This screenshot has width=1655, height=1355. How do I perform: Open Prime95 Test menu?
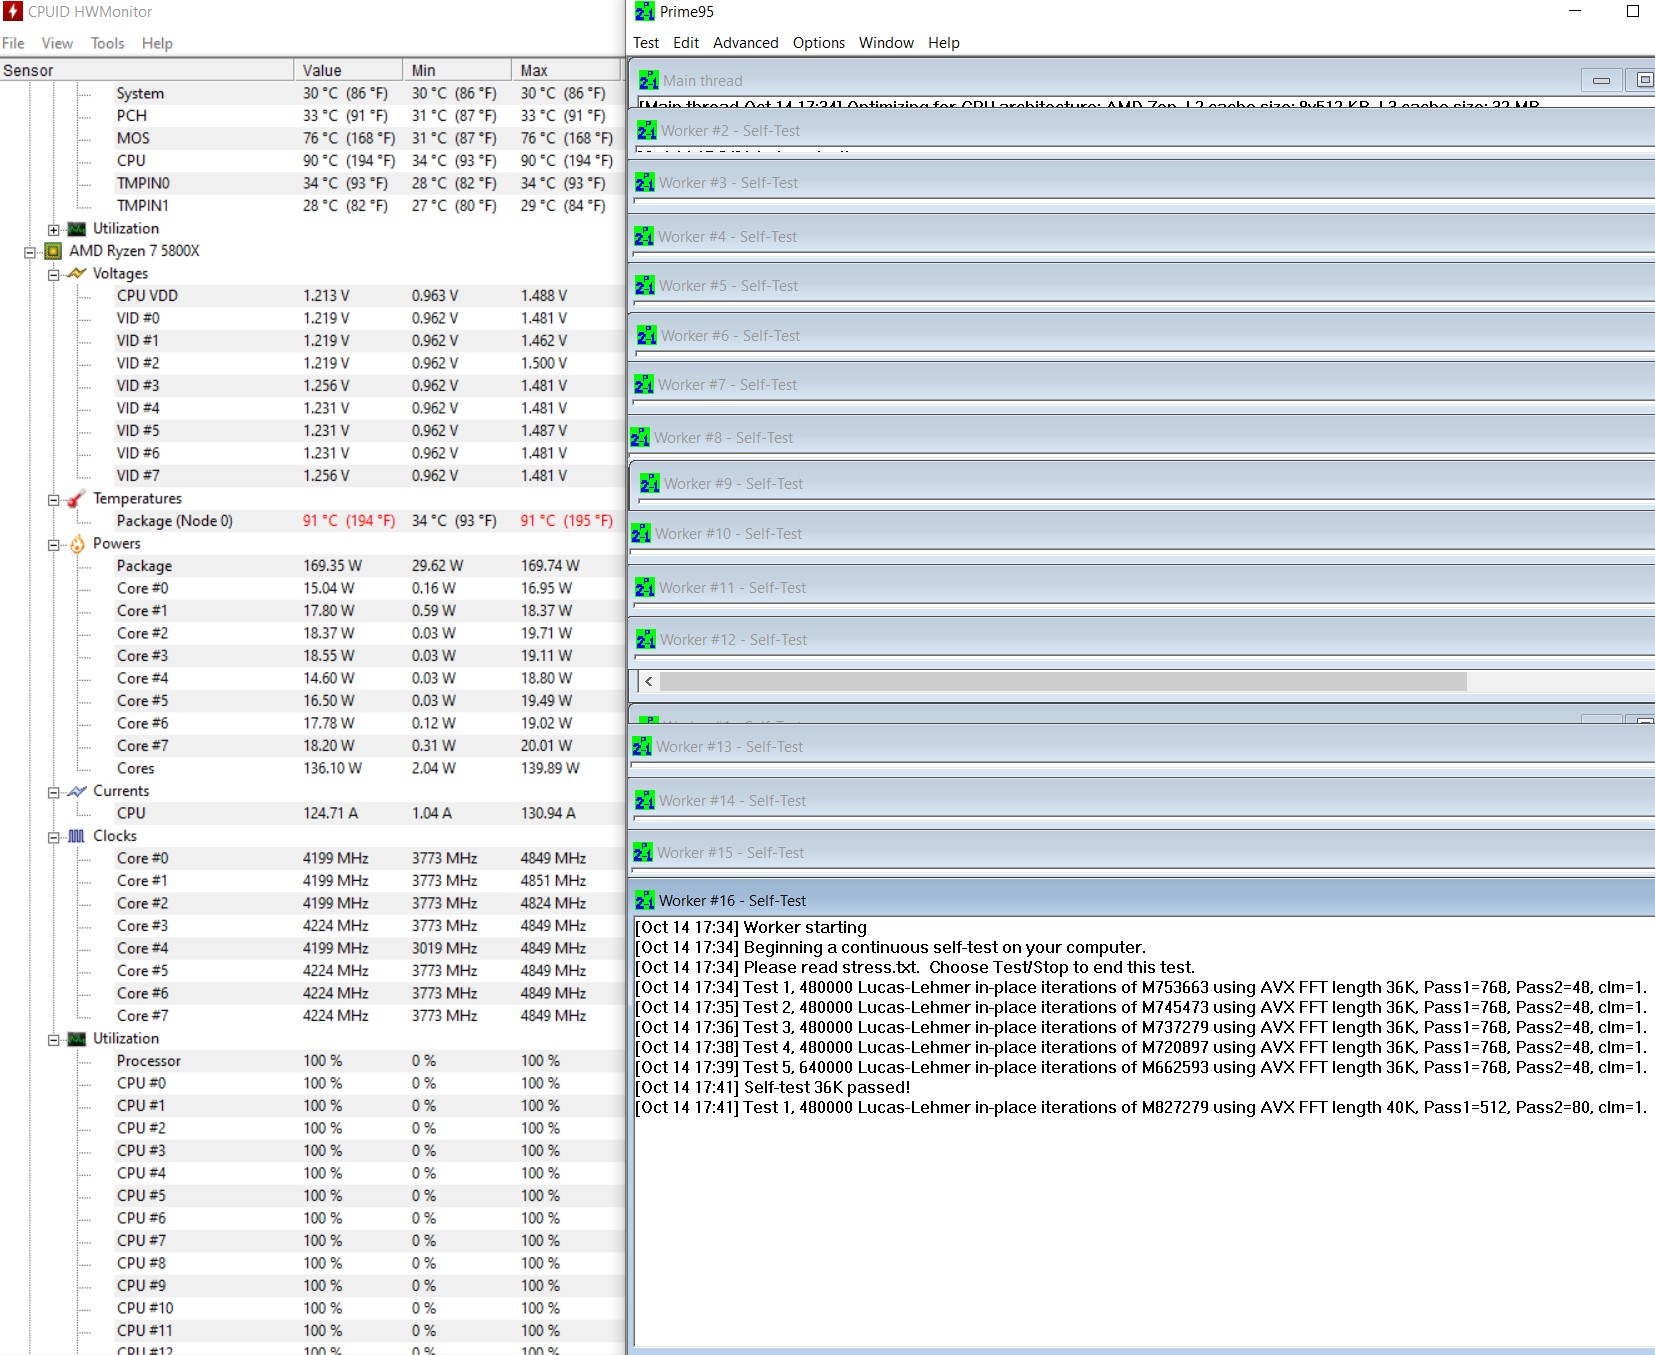pos(646,43)
